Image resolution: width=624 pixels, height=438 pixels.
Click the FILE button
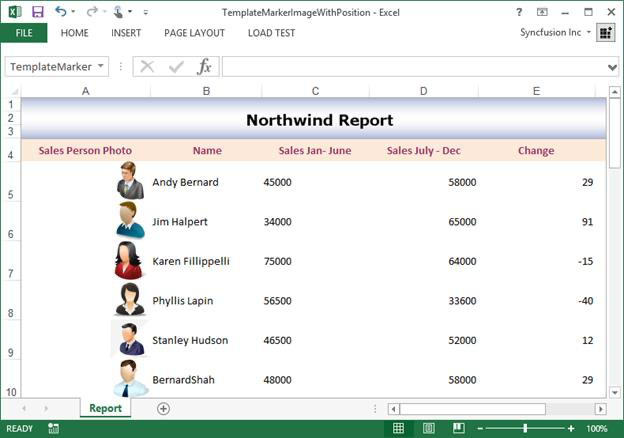(x=23, y=33)
